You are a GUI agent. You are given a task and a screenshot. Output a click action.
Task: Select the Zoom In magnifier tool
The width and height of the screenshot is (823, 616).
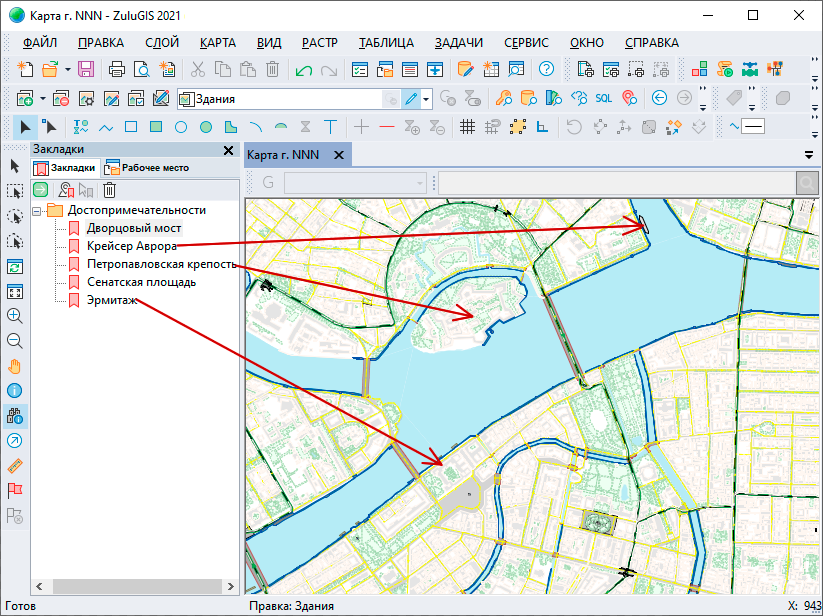click(14, 315)
